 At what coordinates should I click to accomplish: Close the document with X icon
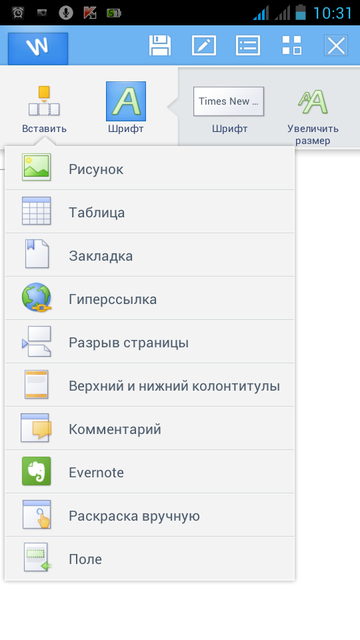pos(336,45)
